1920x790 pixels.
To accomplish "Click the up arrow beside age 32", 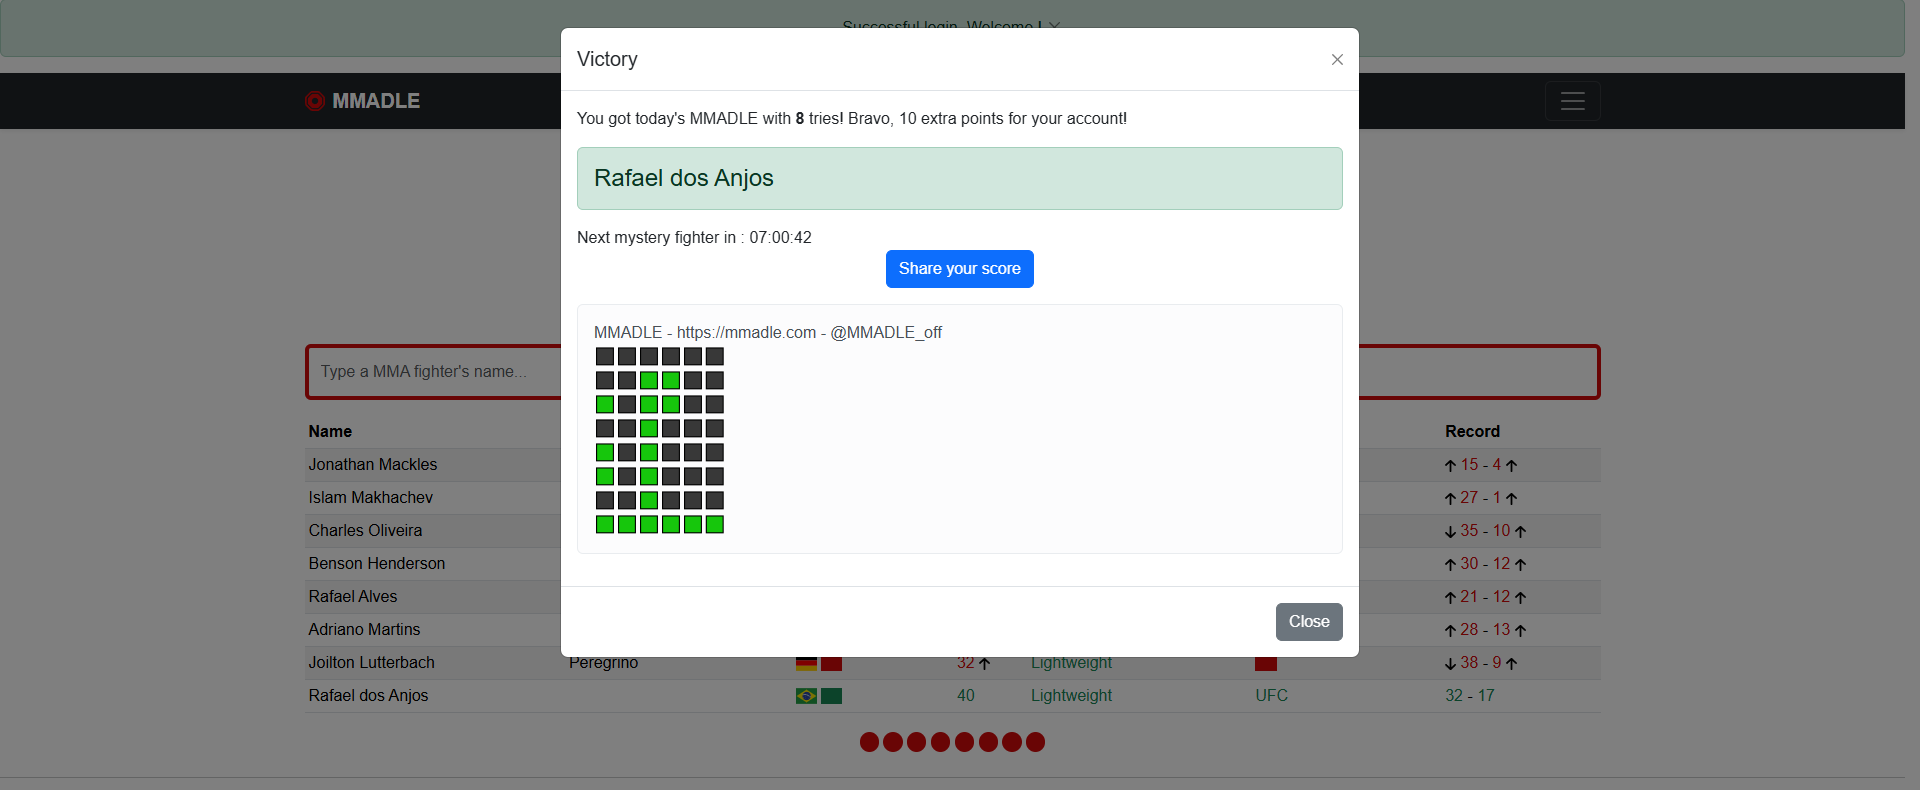I will (985, 664).
